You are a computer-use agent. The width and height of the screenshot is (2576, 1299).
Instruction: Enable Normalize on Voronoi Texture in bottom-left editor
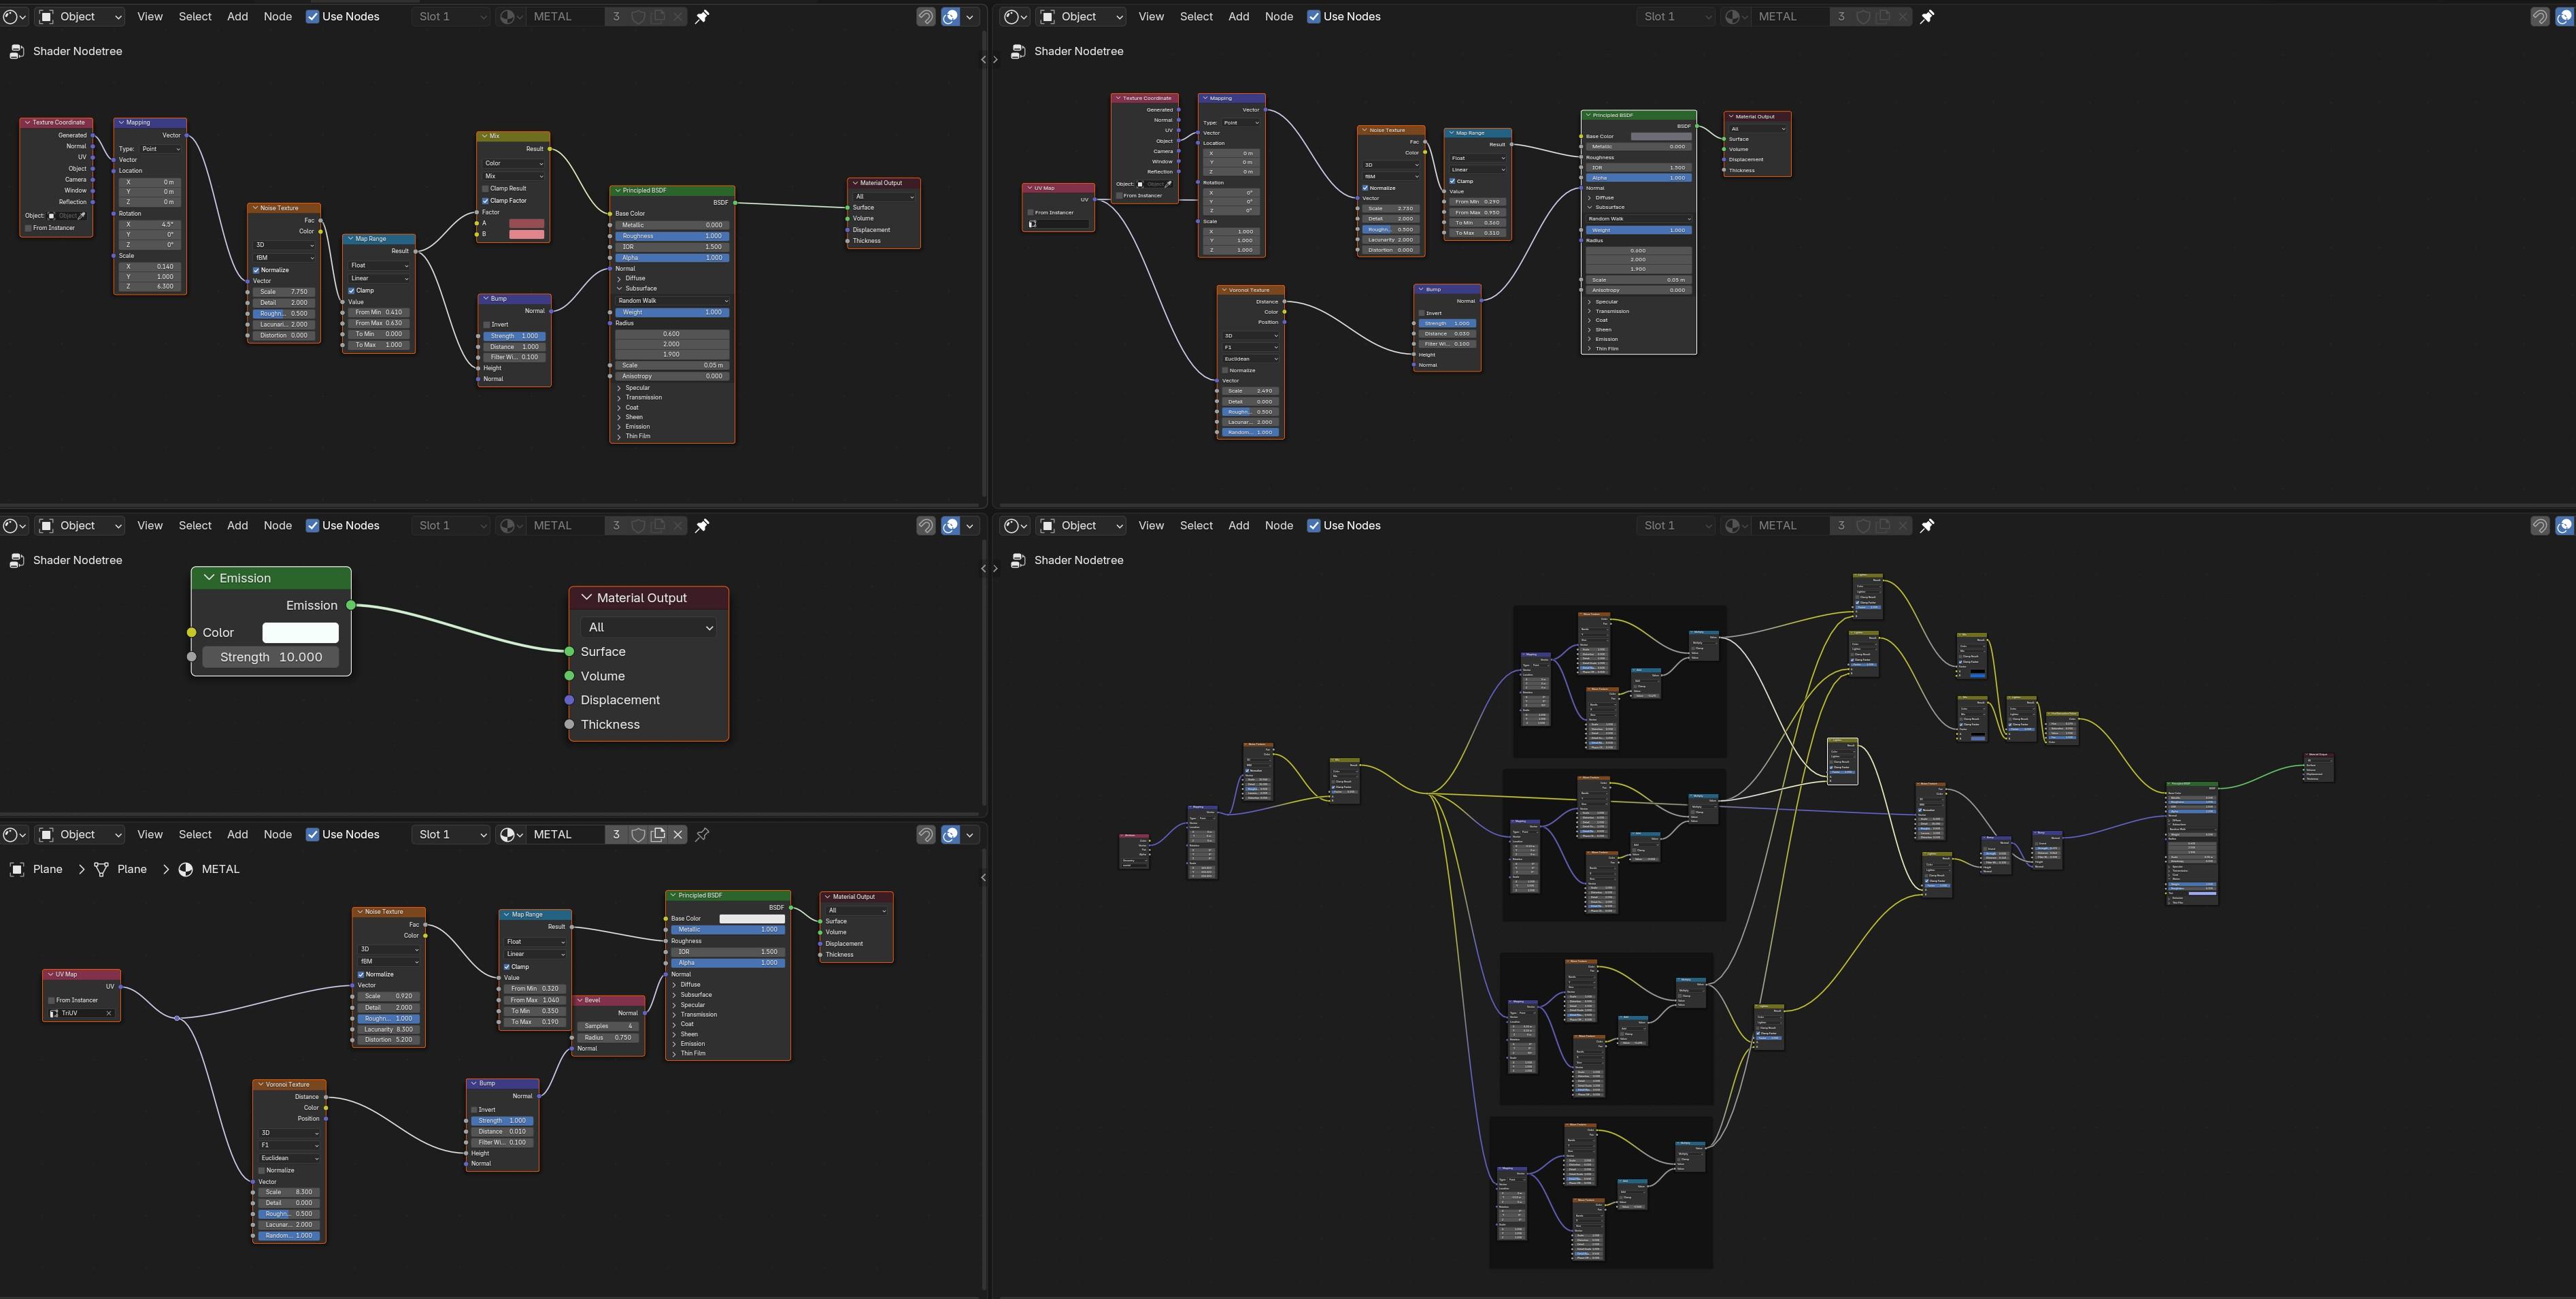262,1170
